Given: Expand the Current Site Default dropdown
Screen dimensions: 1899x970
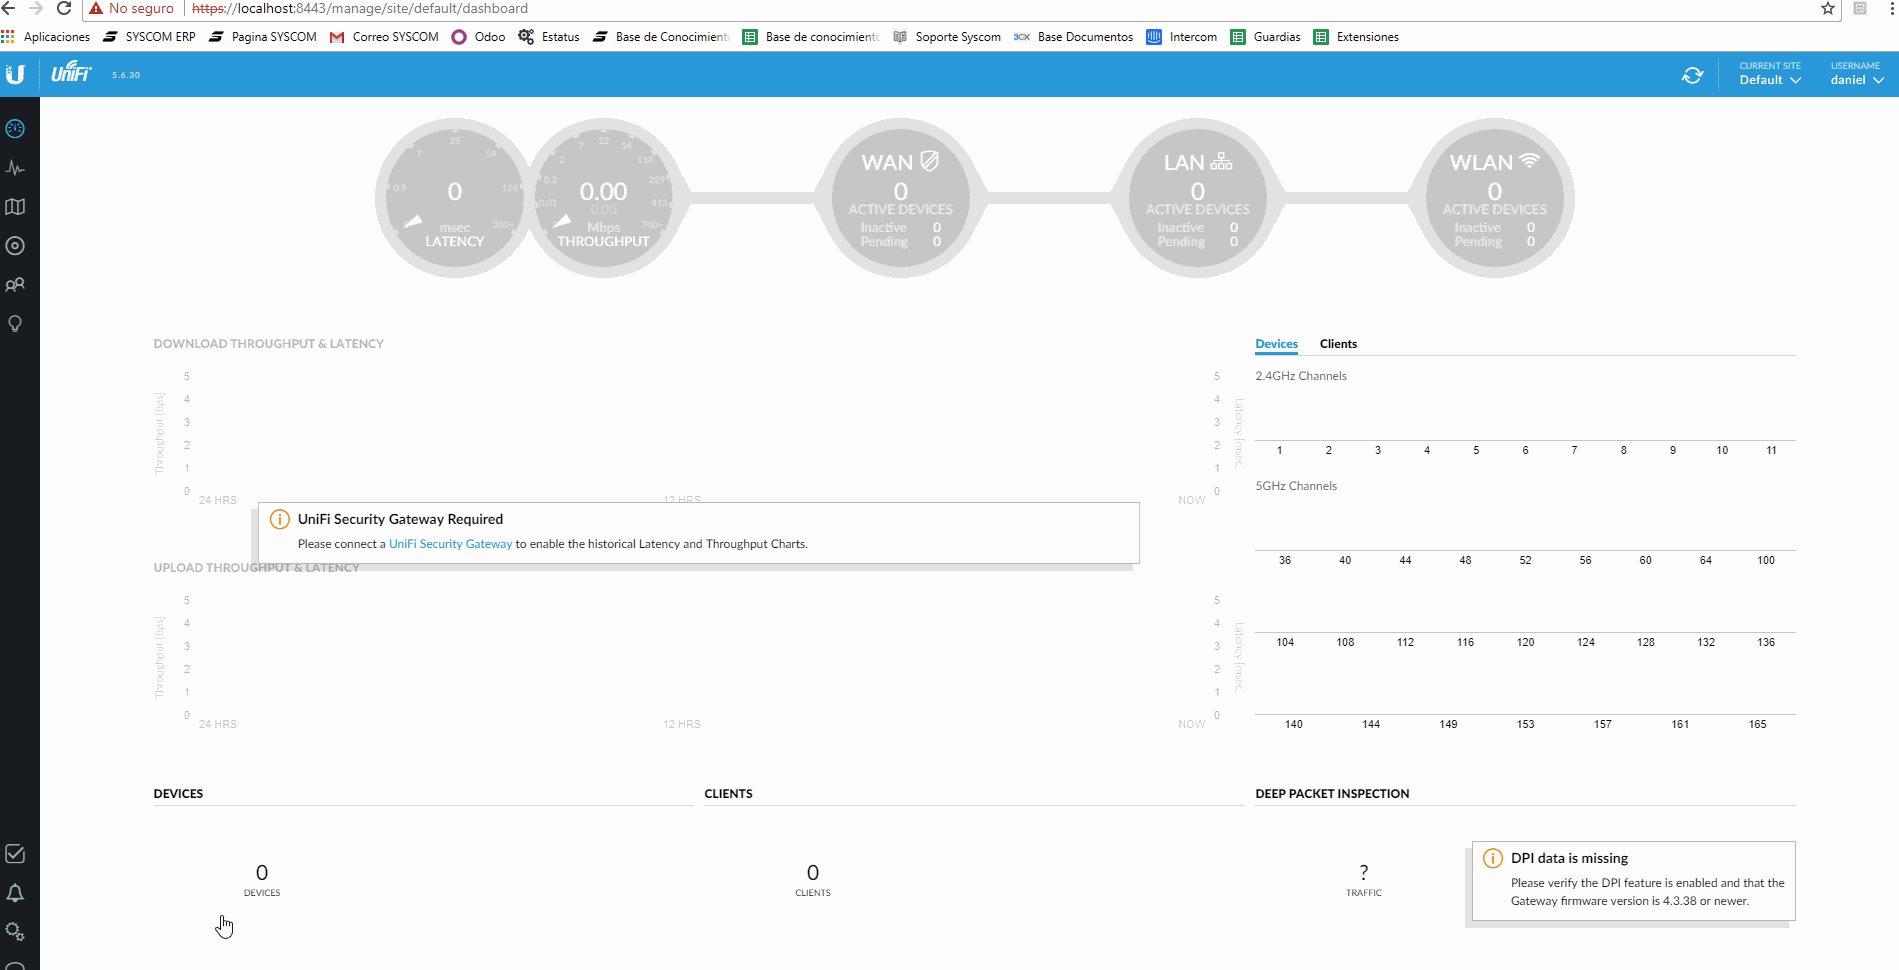Looking at the screenshot, I should [x=1770, y=74].
